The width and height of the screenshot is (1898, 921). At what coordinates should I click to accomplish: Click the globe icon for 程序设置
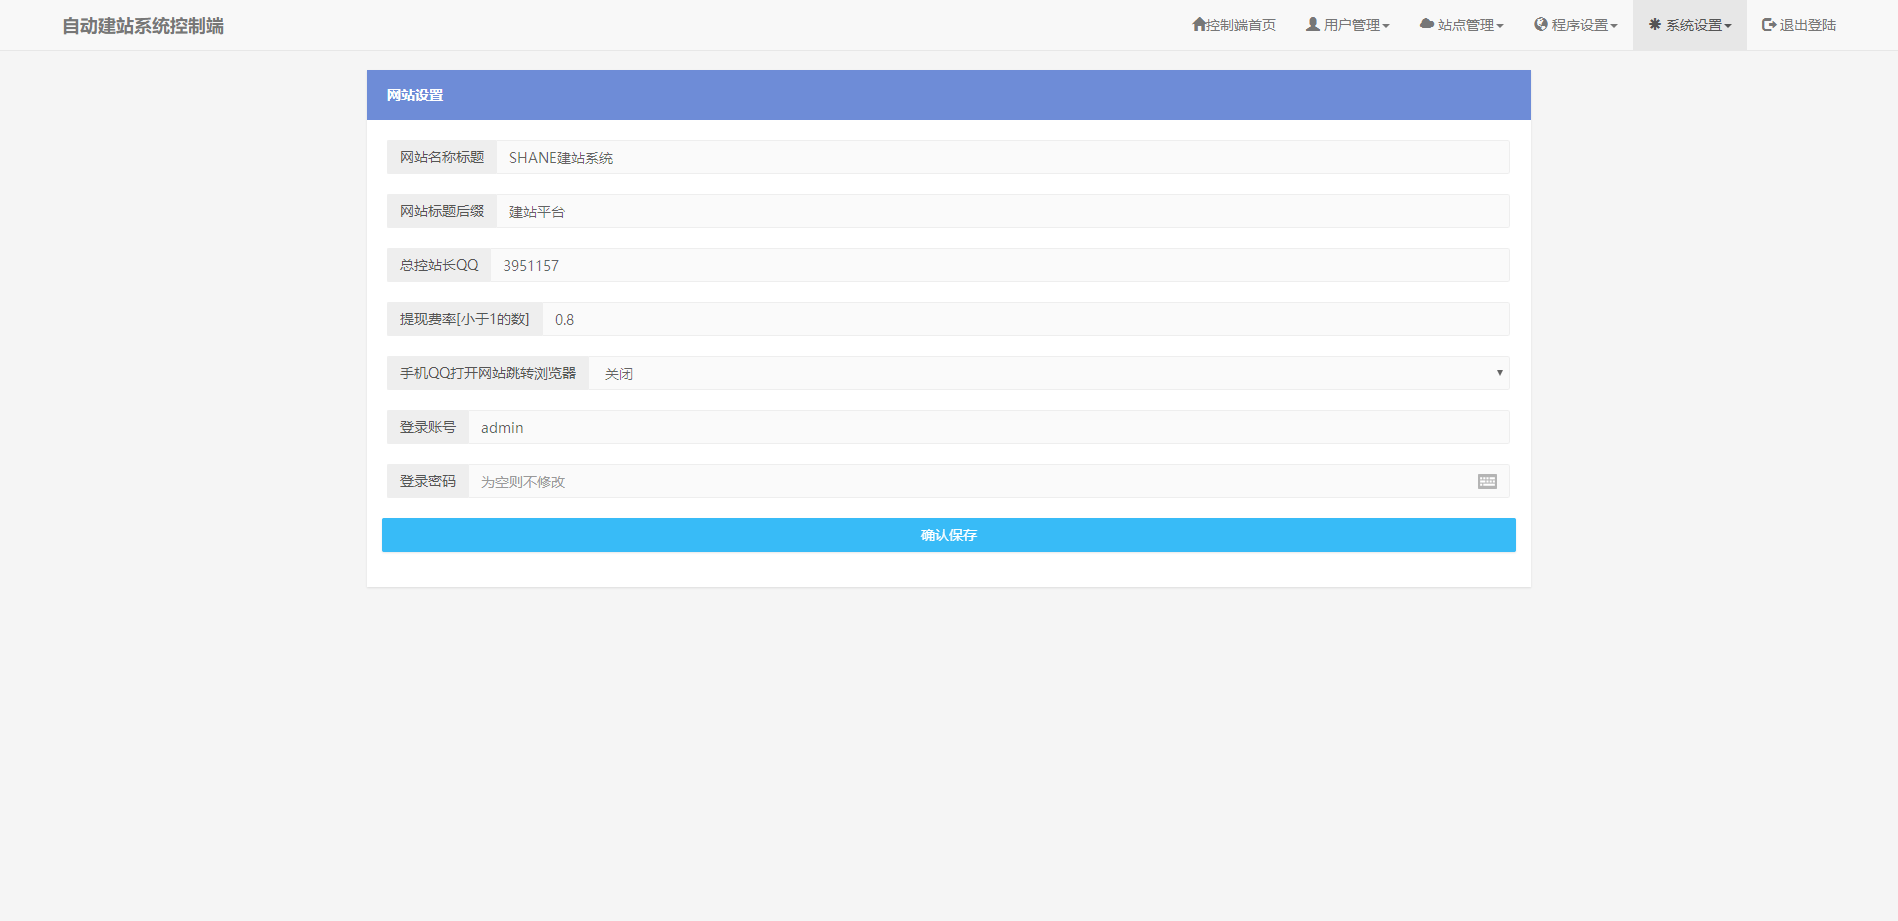[1541, 24]
